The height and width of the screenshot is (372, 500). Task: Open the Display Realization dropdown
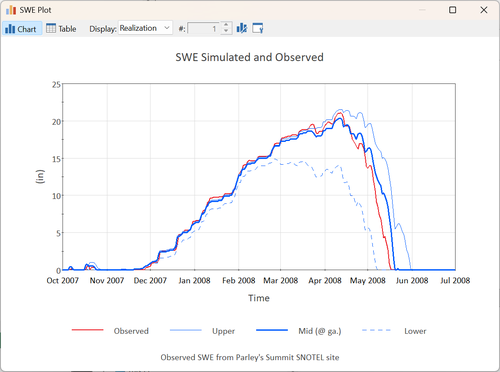tap(145, 28)
